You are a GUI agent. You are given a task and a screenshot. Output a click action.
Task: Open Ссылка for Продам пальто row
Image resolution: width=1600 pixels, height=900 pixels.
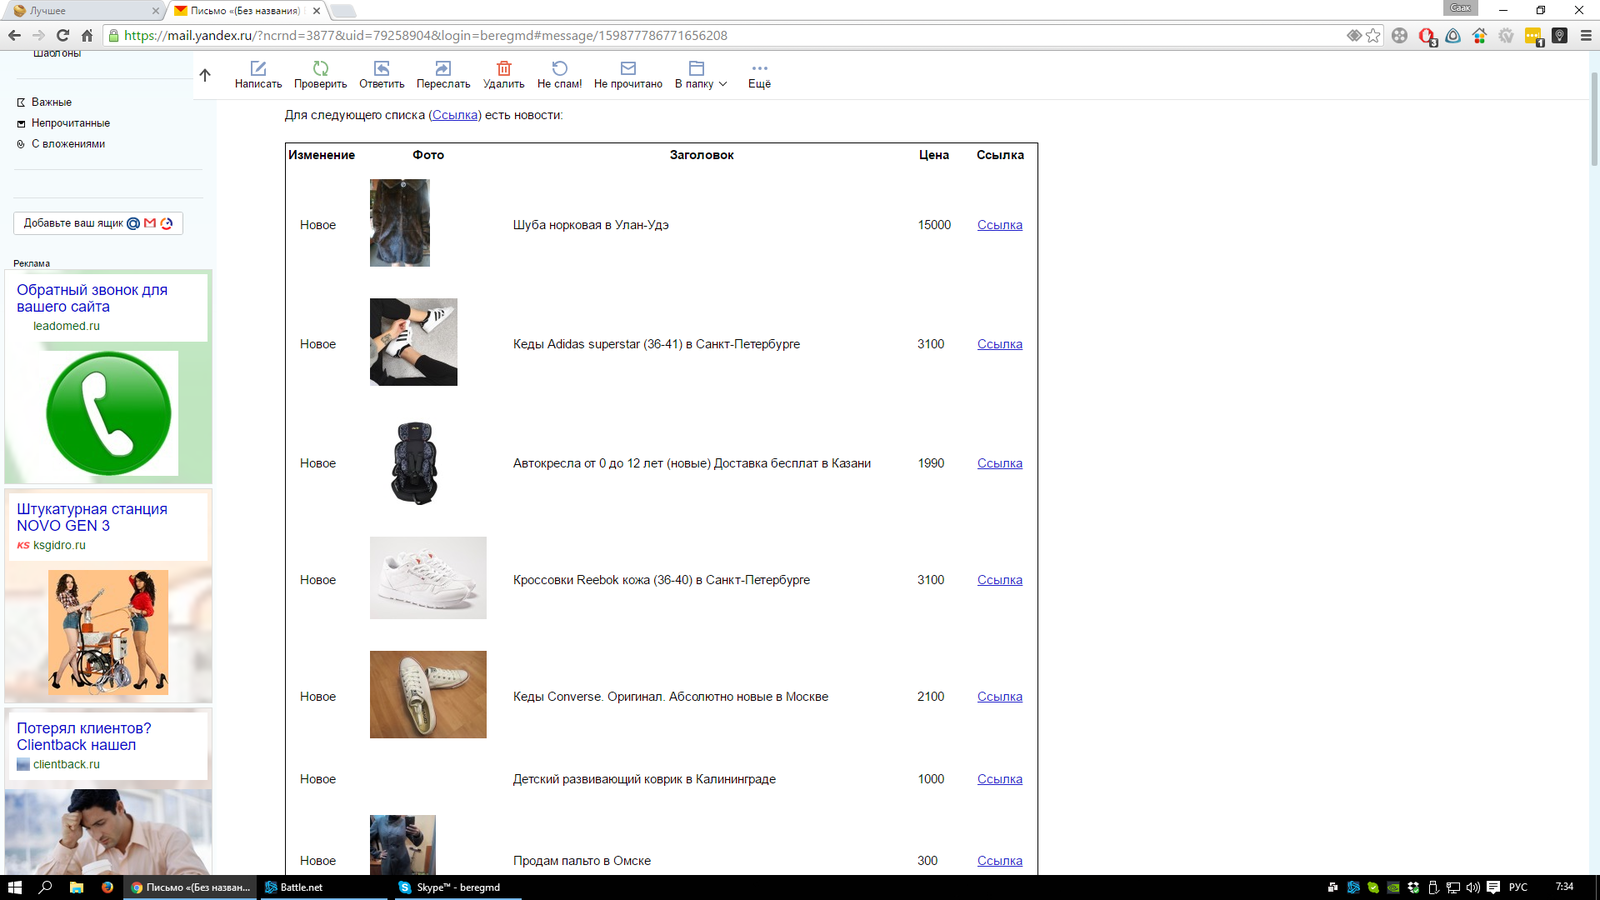pyautogui.click(x=999, y=861)
